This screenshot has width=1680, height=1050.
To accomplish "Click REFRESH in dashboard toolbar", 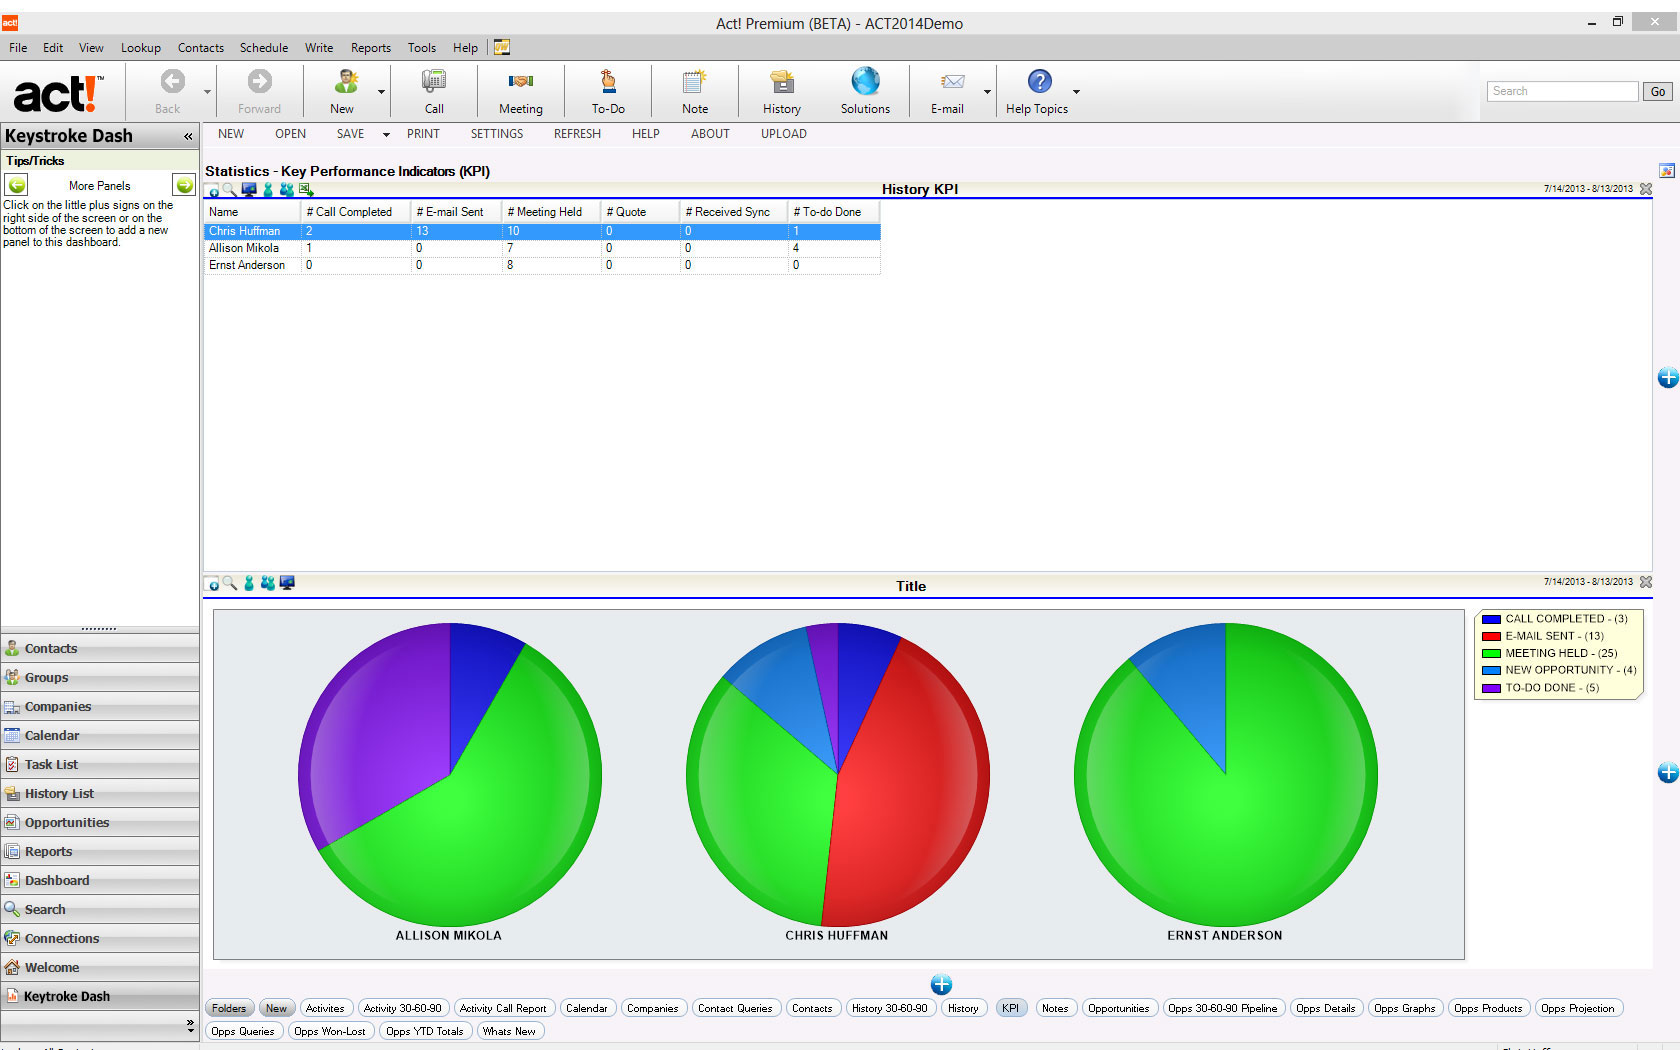I will click(x=577, y=134).
